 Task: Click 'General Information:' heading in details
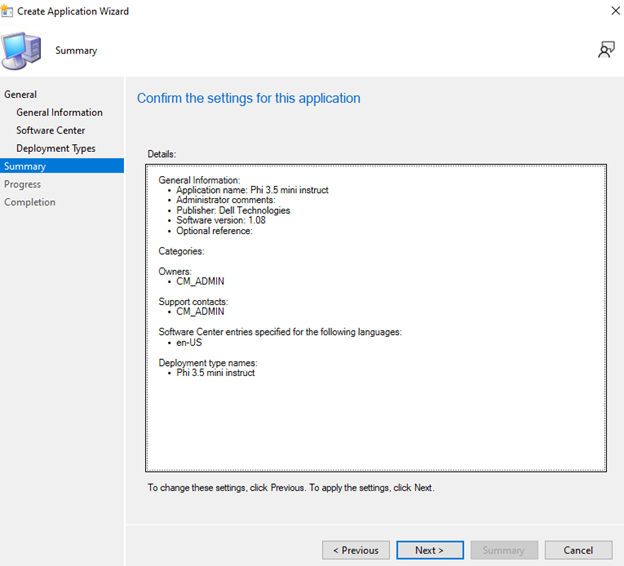click(x=199, y=180)
